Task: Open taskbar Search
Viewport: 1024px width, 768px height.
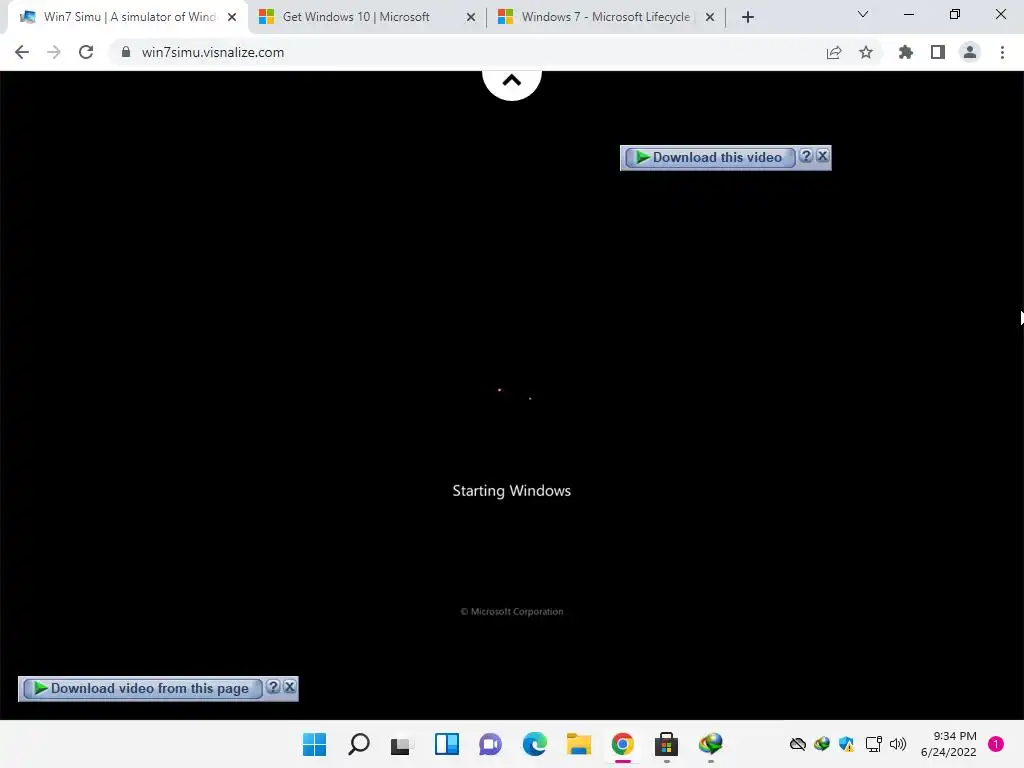Action: pyautogui.click(x=359, y=744)
